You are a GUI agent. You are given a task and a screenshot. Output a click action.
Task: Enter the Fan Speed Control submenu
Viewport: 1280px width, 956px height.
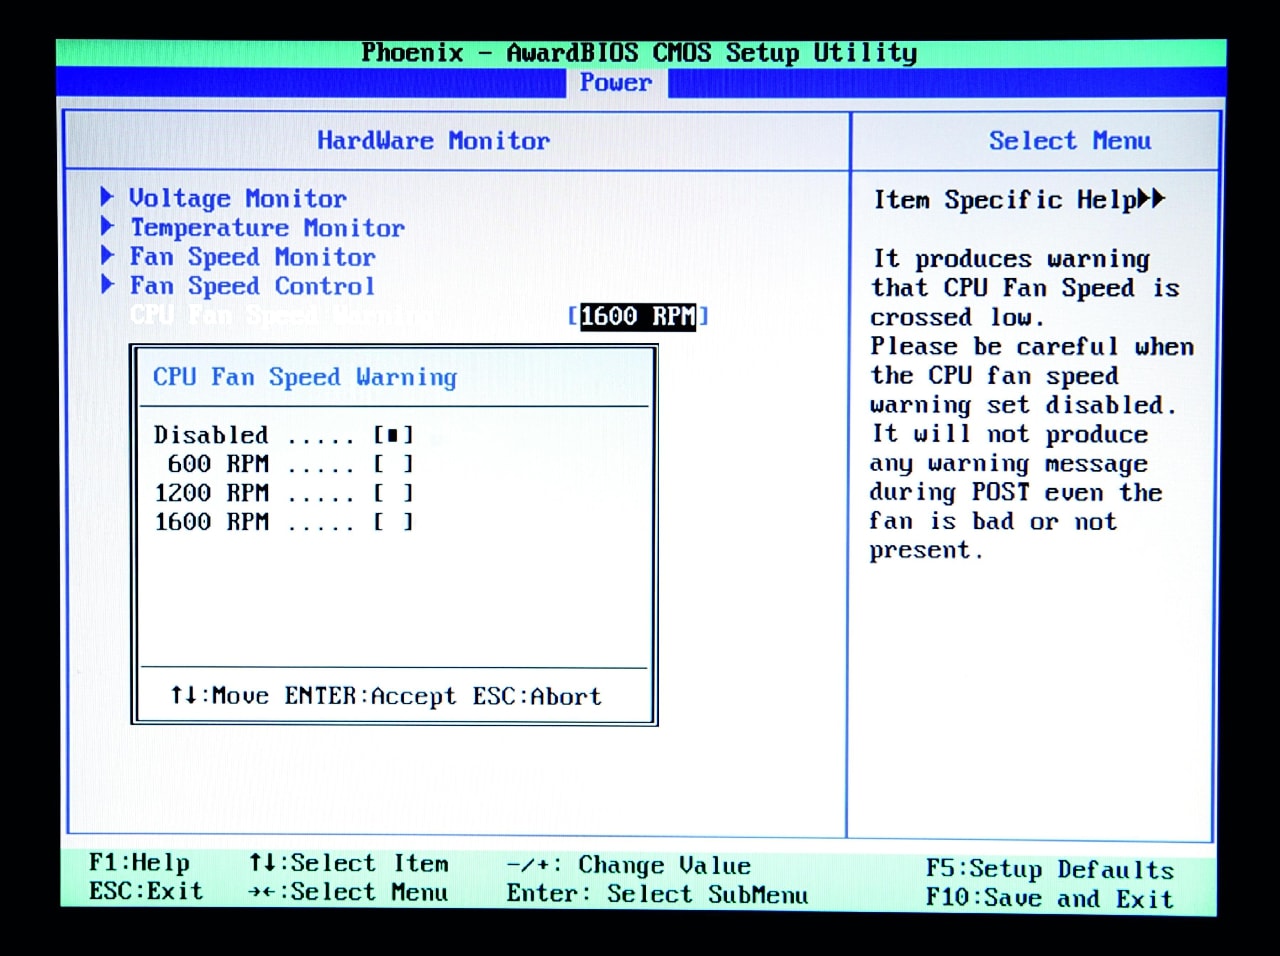252,286
